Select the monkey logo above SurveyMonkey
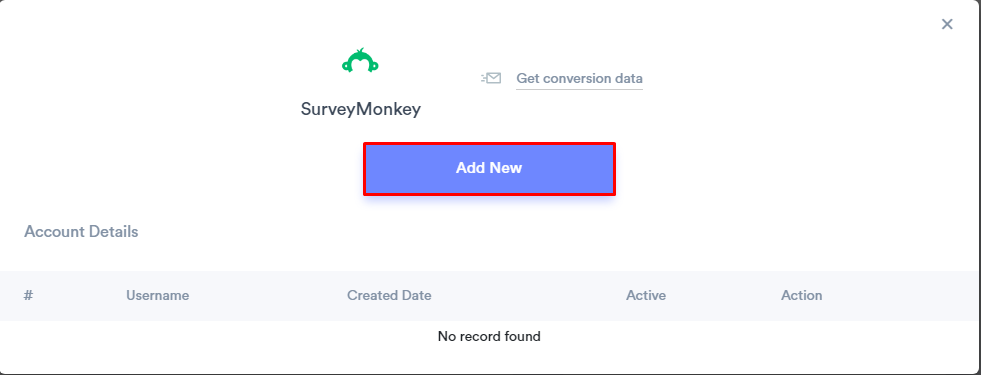 pos(360,60)
